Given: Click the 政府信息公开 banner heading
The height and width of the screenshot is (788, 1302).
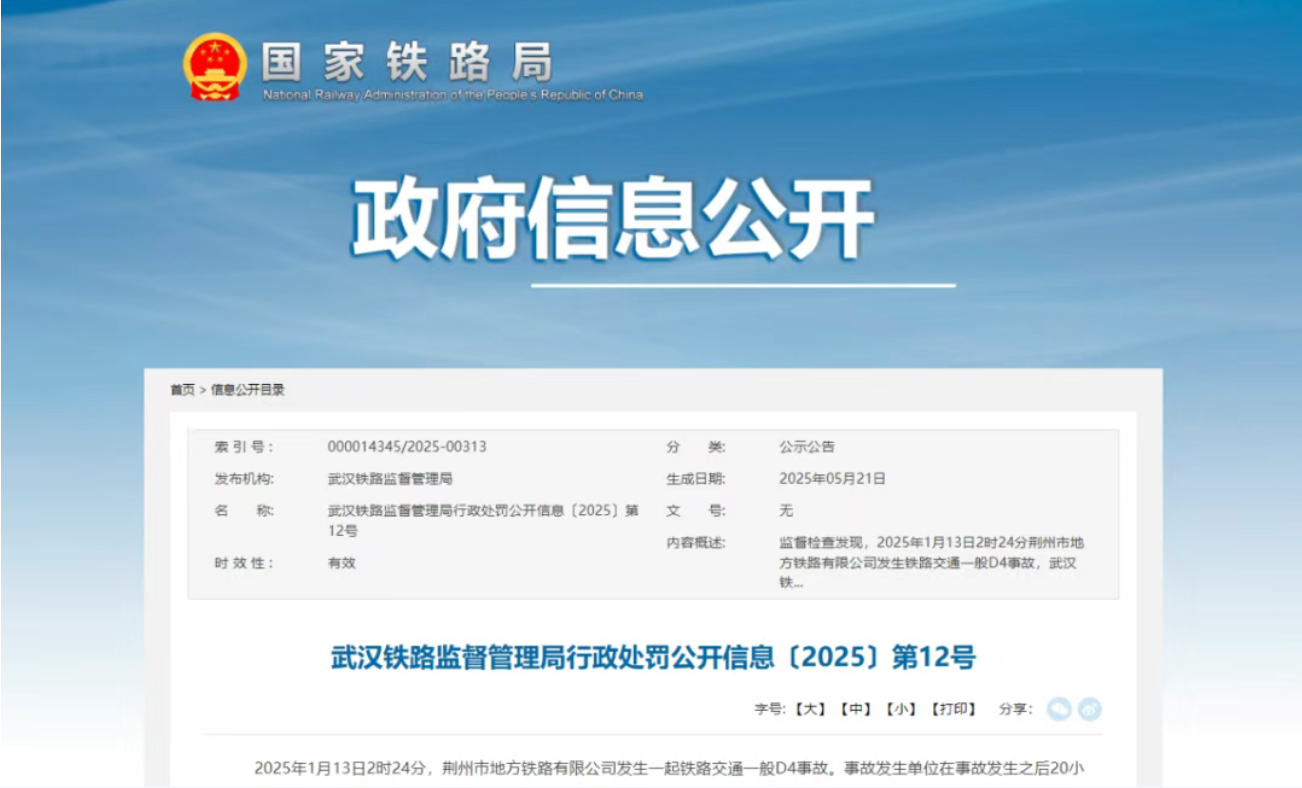Looking at the screenshot, I should pyautogui.click(x=613, y=219).
